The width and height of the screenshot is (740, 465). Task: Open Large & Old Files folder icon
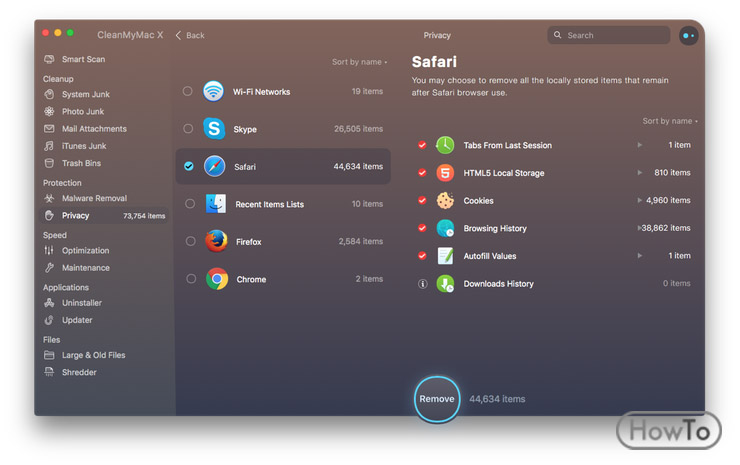[49, 355]
